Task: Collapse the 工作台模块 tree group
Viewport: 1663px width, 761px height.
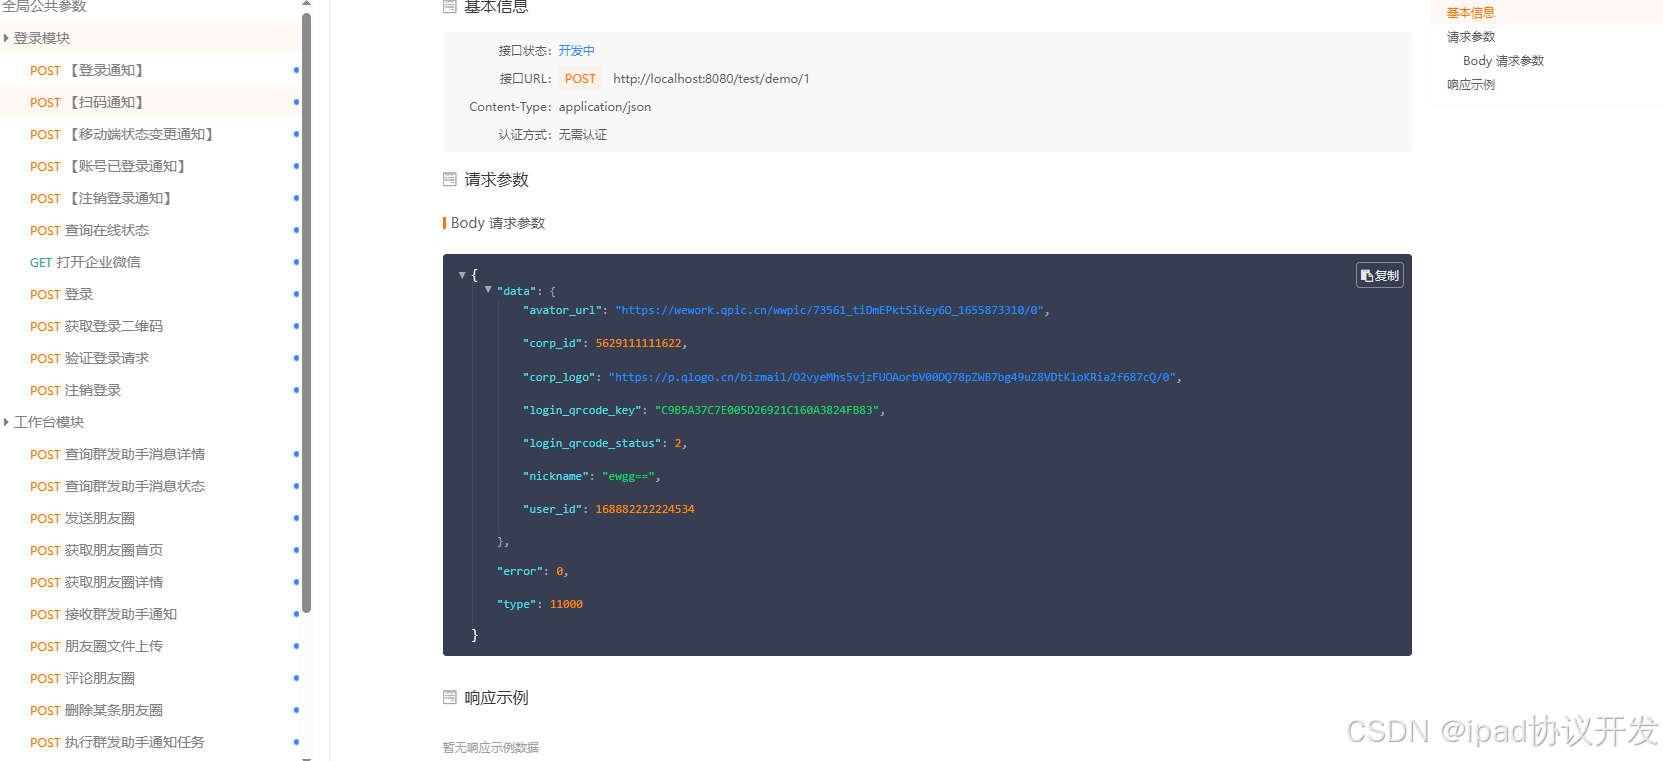Action: 6,422
